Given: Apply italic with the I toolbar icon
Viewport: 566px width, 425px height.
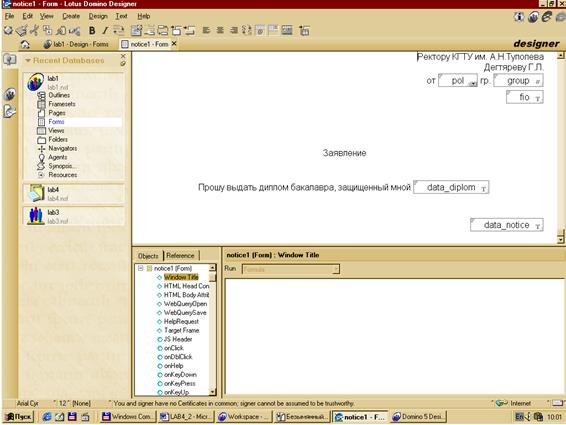Looking at the screenshot, I should point(105,31).
